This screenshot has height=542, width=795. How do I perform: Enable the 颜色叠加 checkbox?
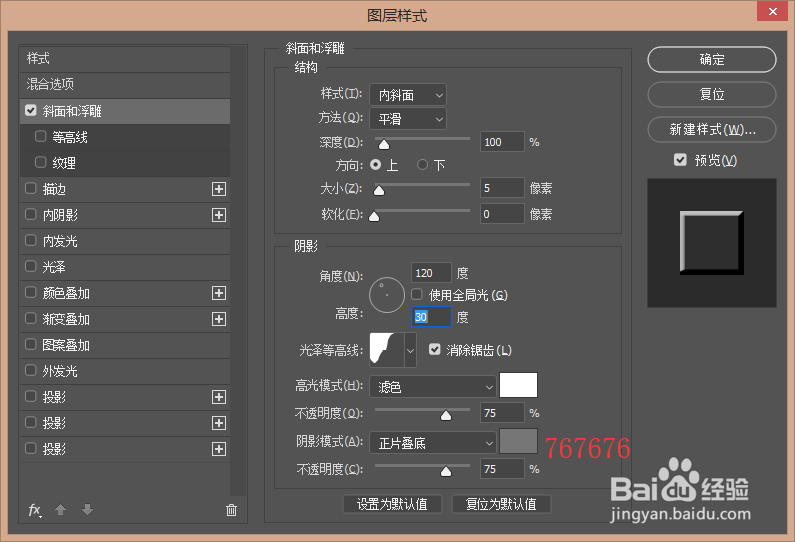coord(31,292)
